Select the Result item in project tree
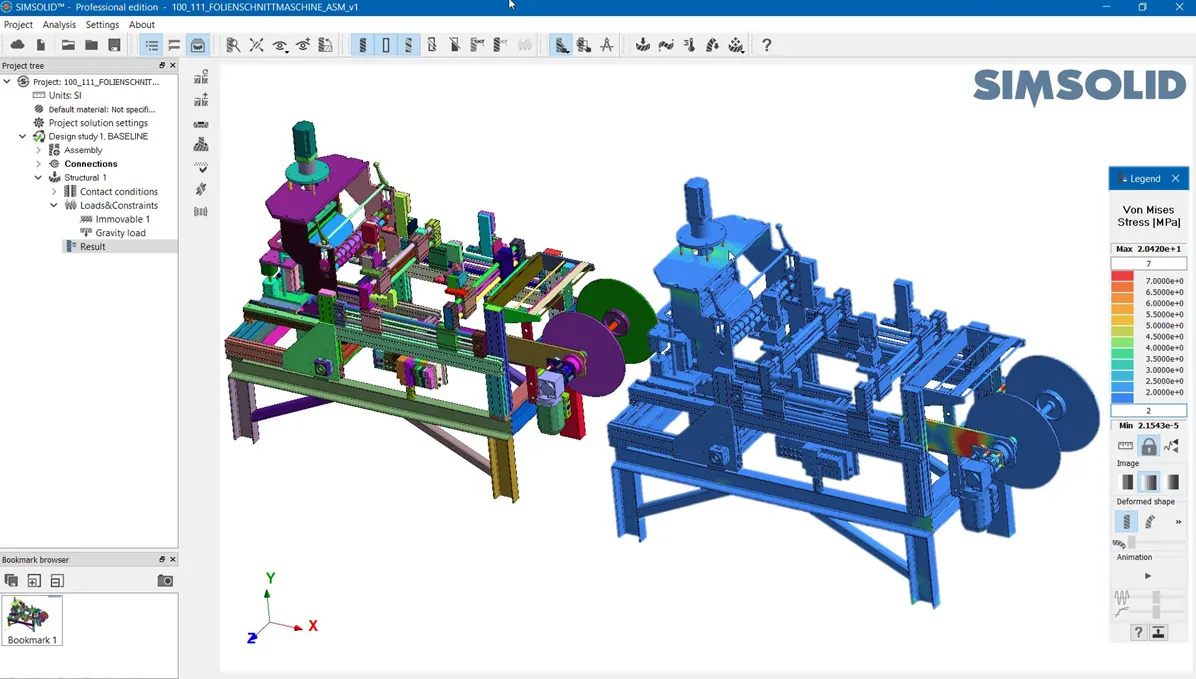1196x679 pixels. coord(92,246)
